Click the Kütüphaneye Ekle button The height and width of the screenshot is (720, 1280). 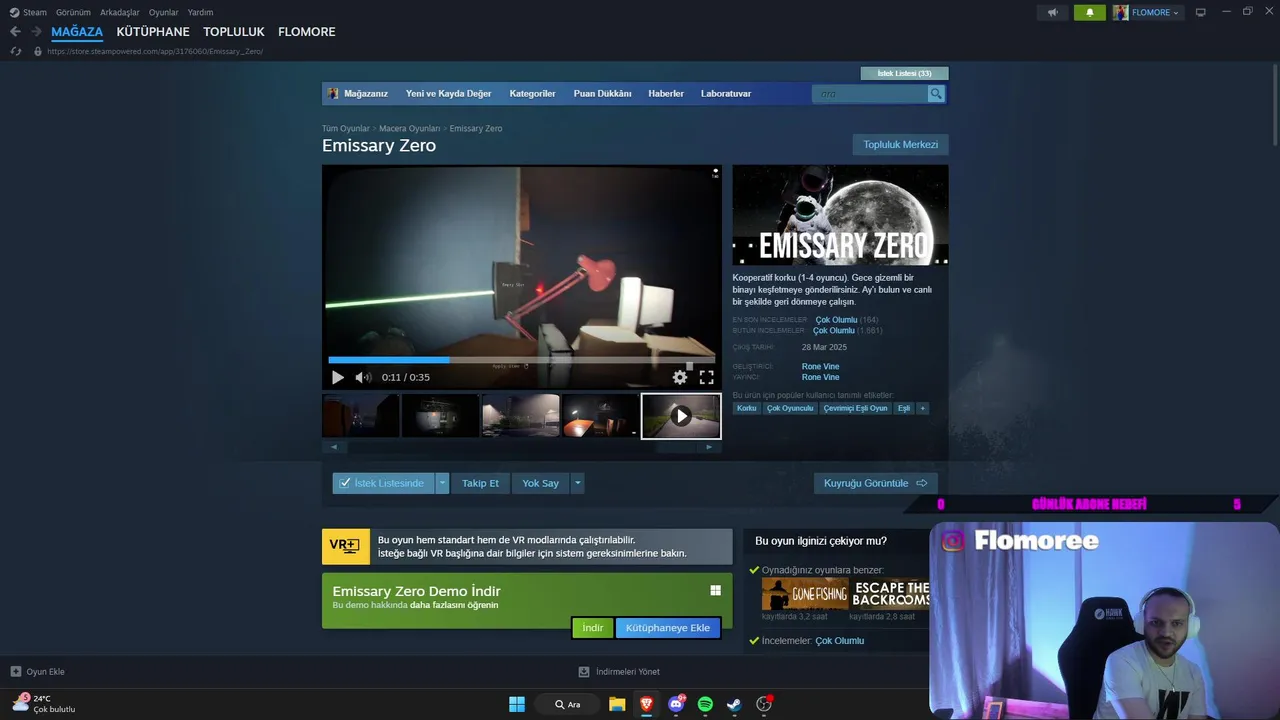click(668, 628)
